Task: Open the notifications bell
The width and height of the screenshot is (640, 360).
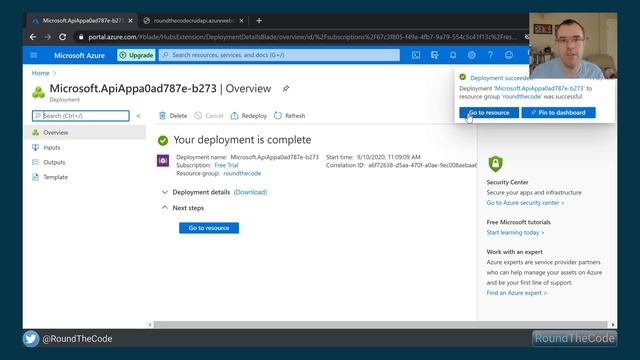Action: [x=453, y=55]
